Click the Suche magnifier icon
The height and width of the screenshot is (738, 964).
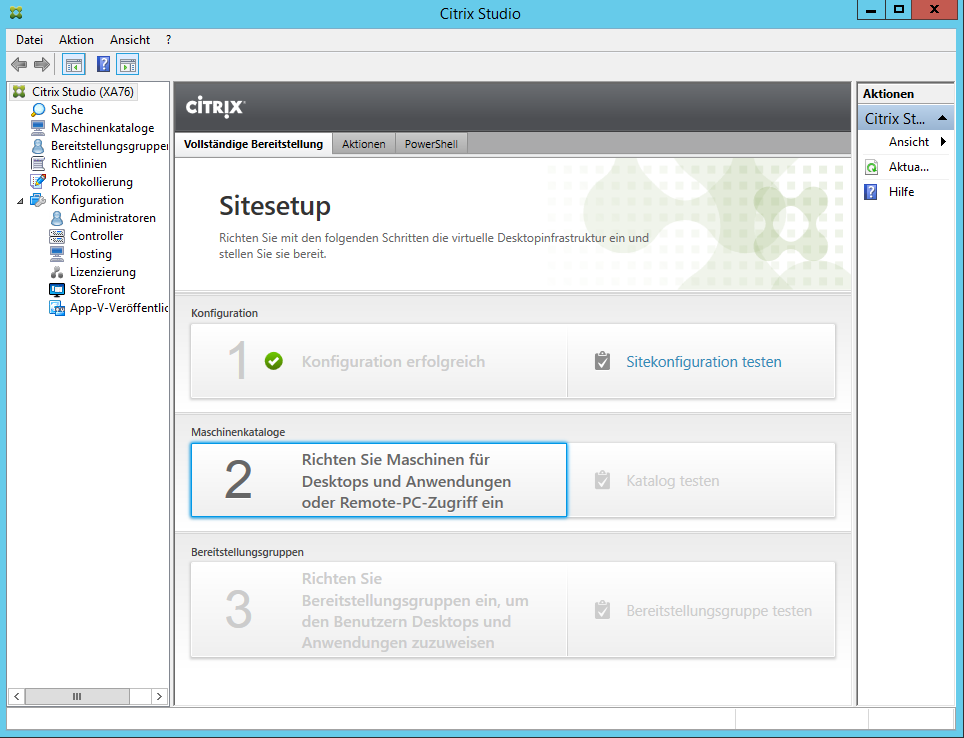pyautogui.click(x=38, y=109)
